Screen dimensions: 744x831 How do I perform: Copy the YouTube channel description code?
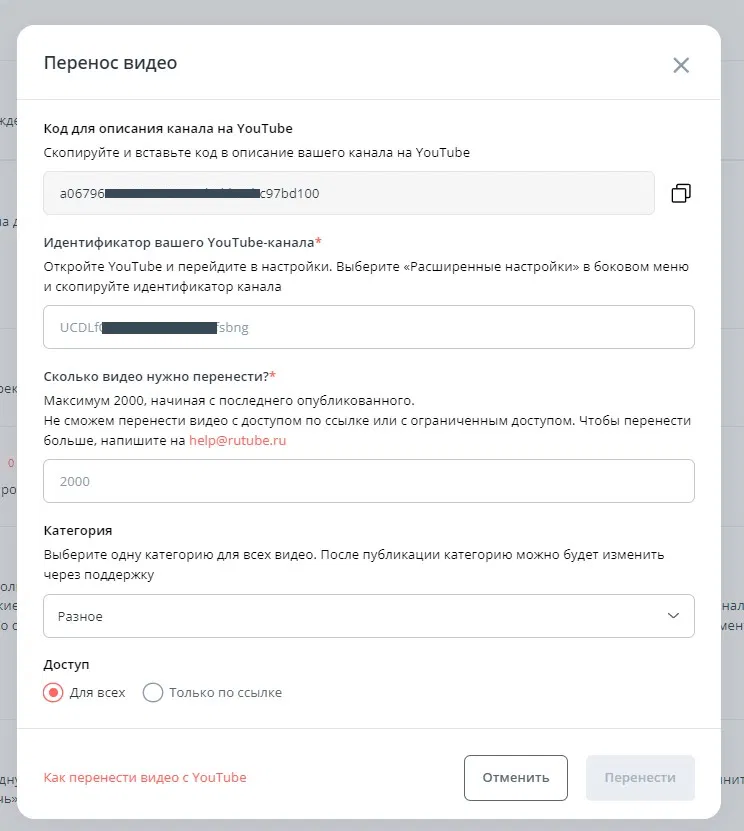(681, 193)
